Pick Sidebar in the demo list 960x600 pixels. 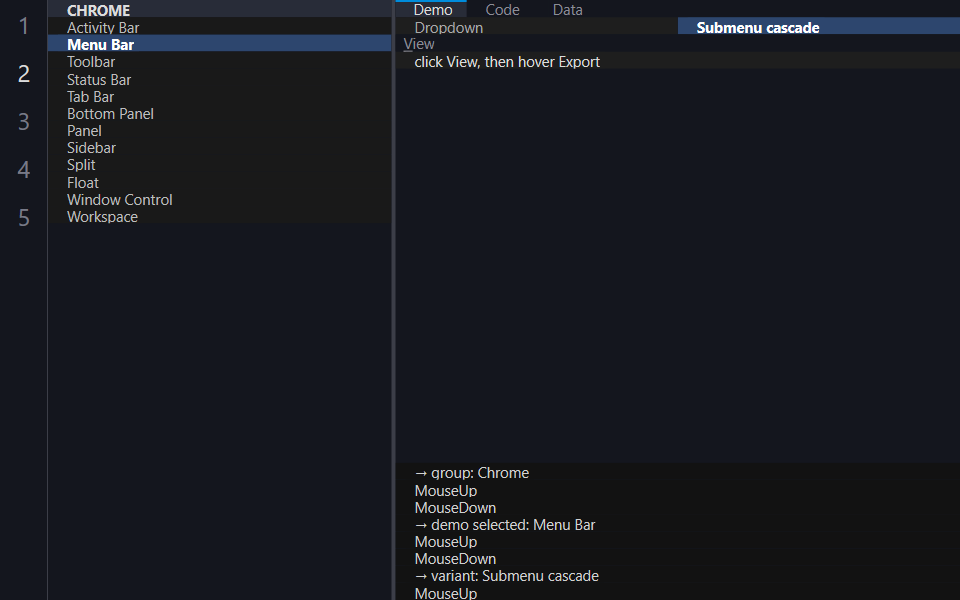pos(219,148)
